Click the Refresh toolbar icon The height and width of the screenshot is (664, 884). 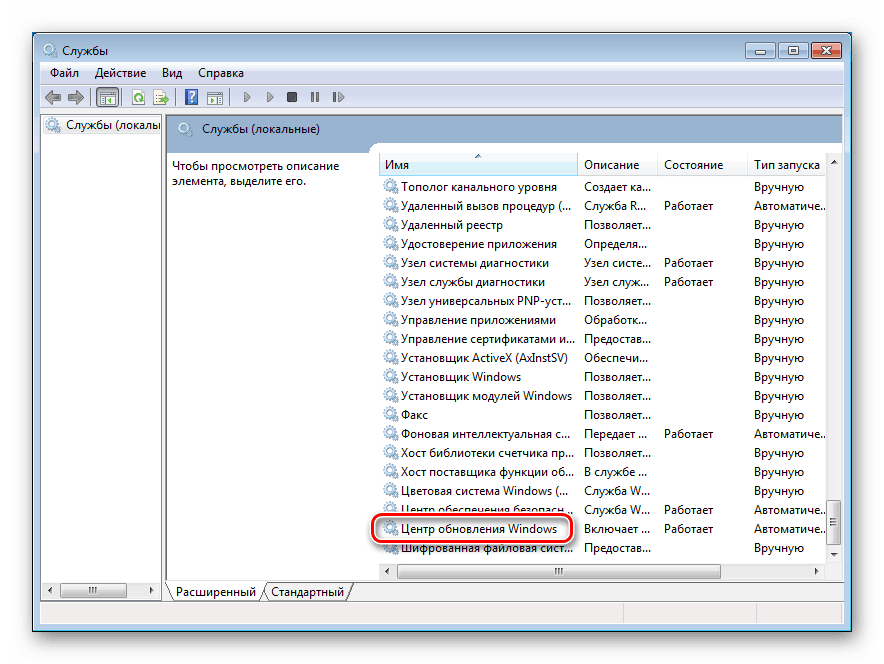[x=138, y=98]
